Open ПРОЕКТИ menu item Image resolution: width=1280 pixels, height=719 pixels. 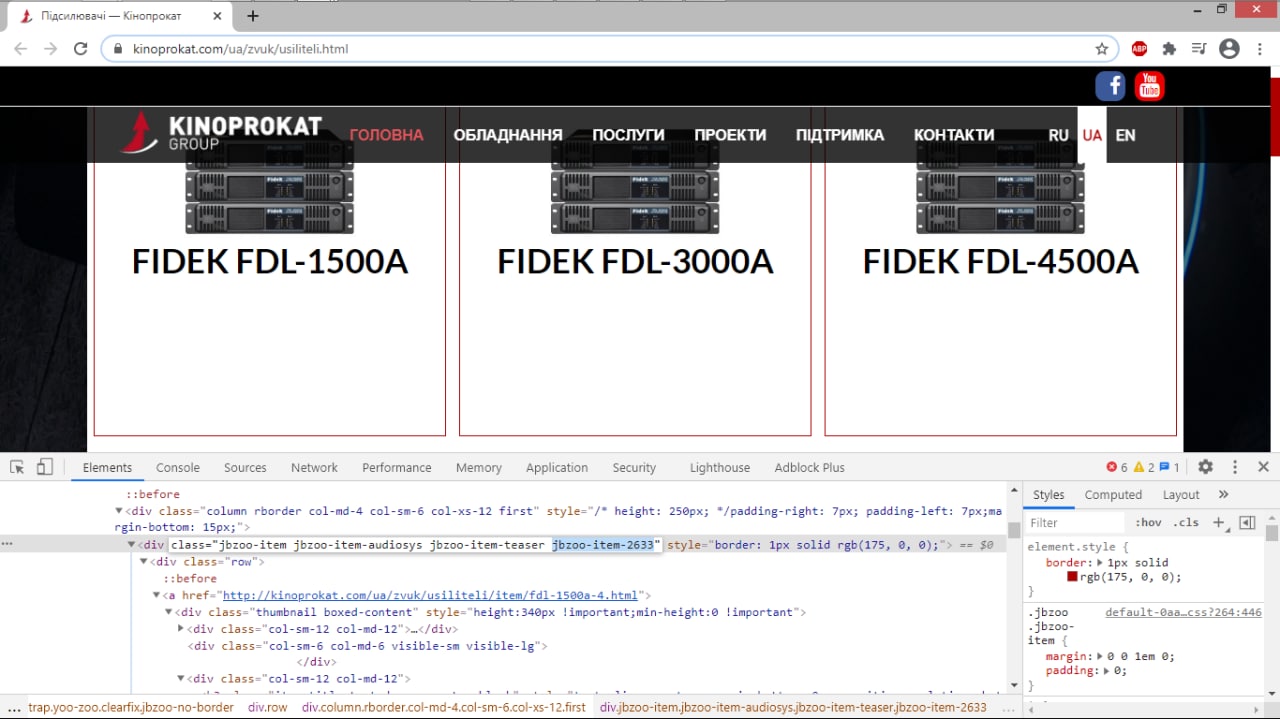tap(730, 135)
